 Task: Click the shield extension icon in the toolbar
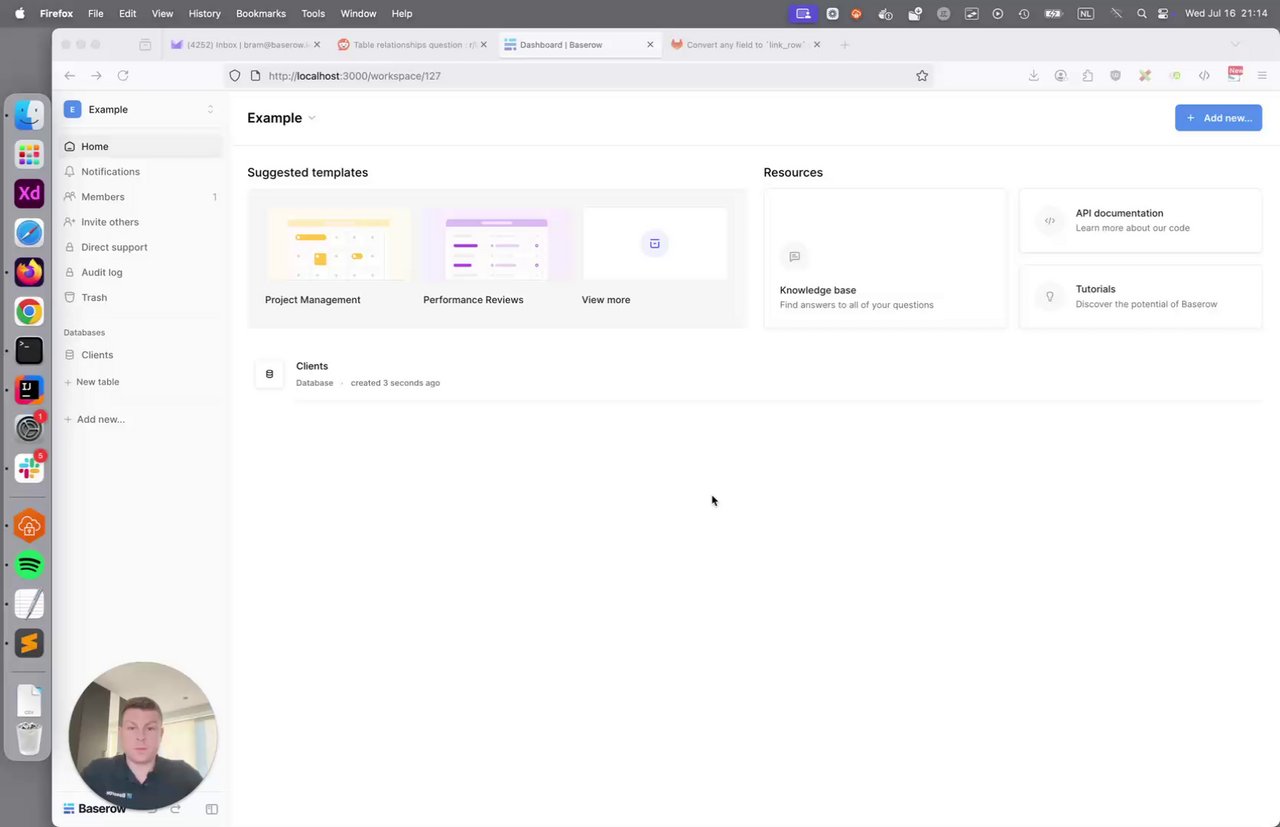[1116, 75]
